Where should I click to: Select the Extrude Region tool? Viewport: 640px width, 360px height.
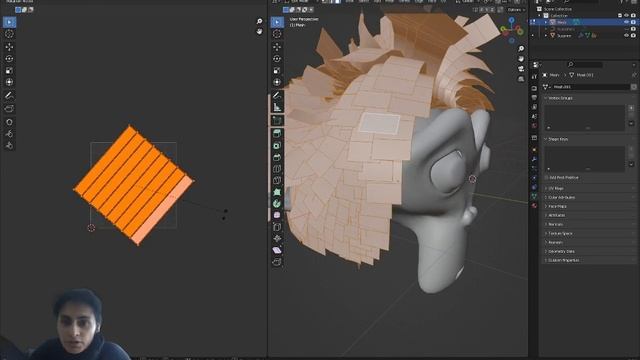pyautogui.click(x=277, y=133)
